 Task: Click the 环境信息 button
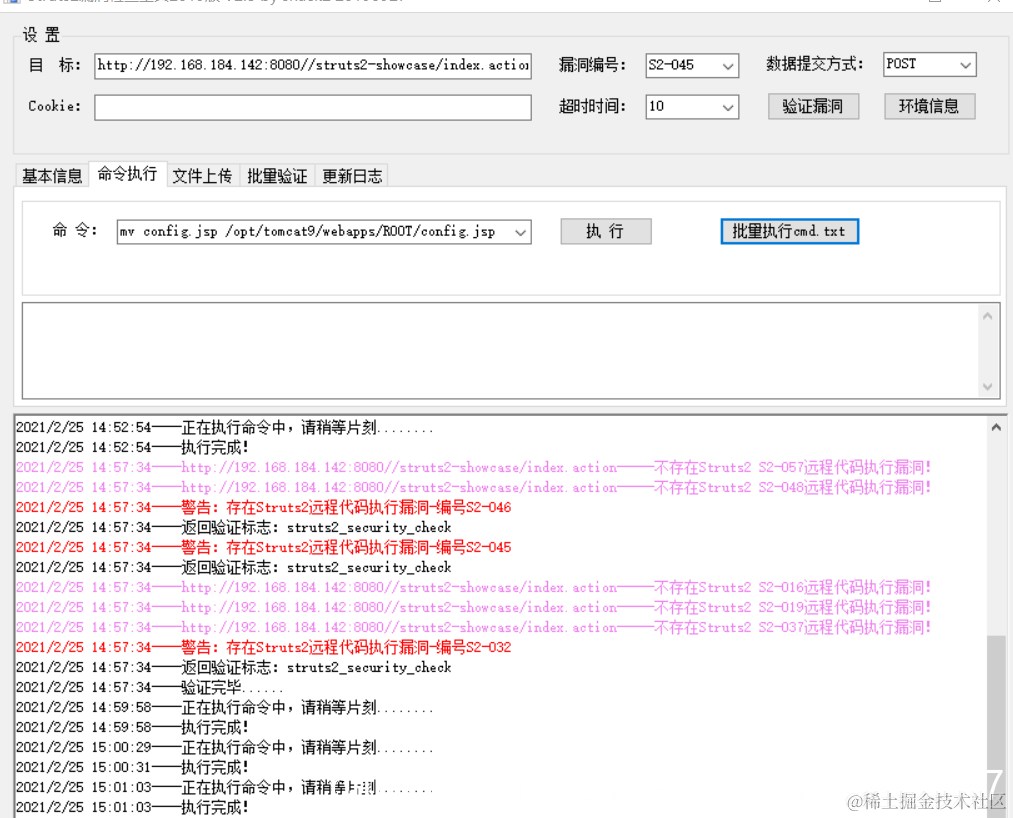(x=928, y=106)
